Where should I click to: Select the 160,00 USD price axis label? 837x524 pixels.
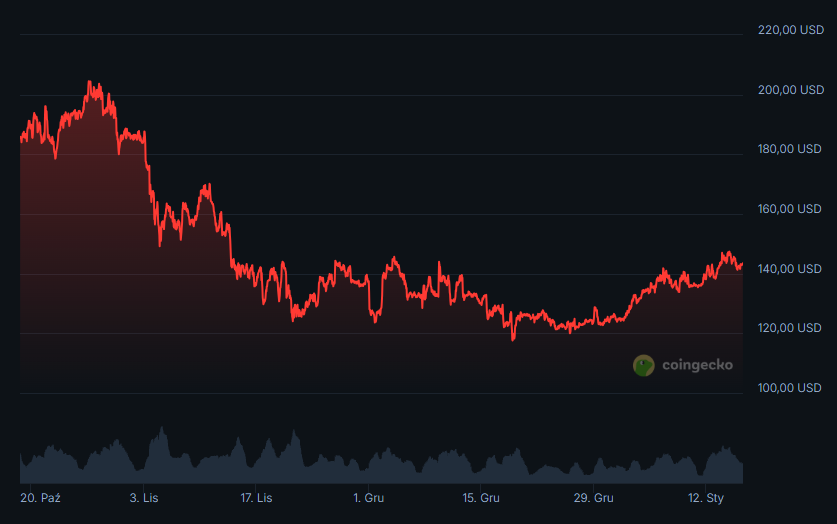pyautogui.click(x=790, y=209)
